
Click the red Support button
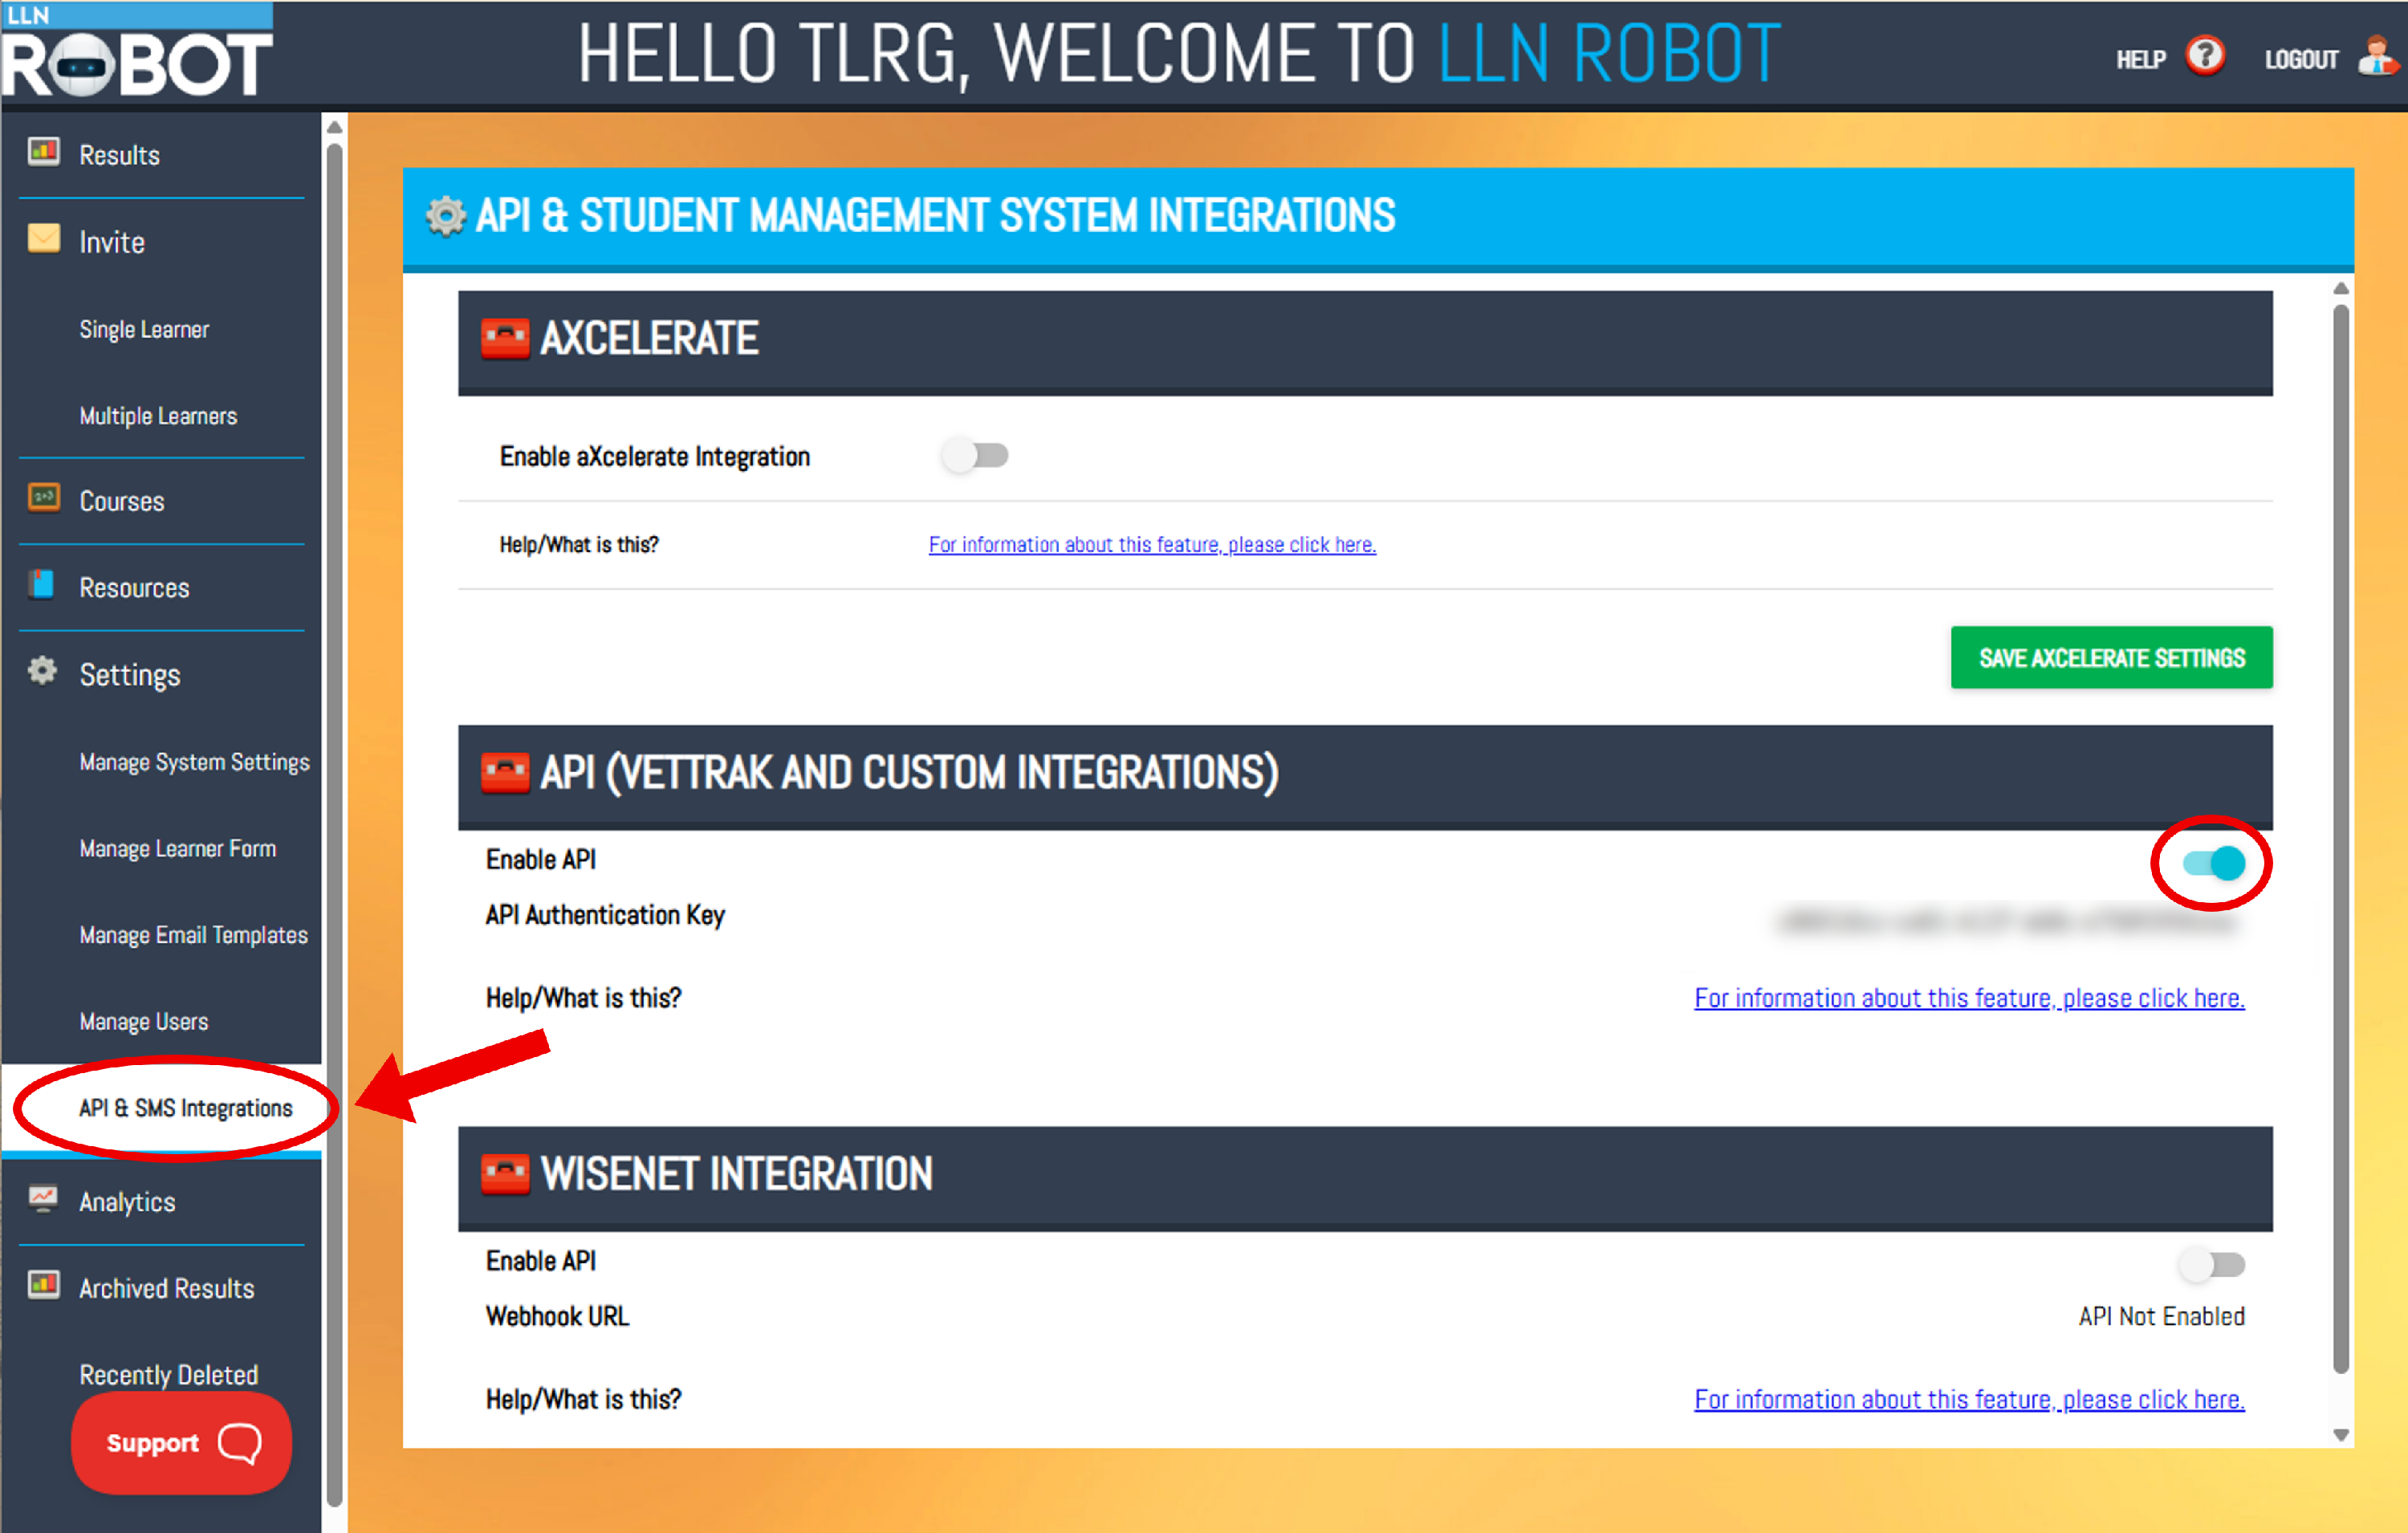point(181,1443)
